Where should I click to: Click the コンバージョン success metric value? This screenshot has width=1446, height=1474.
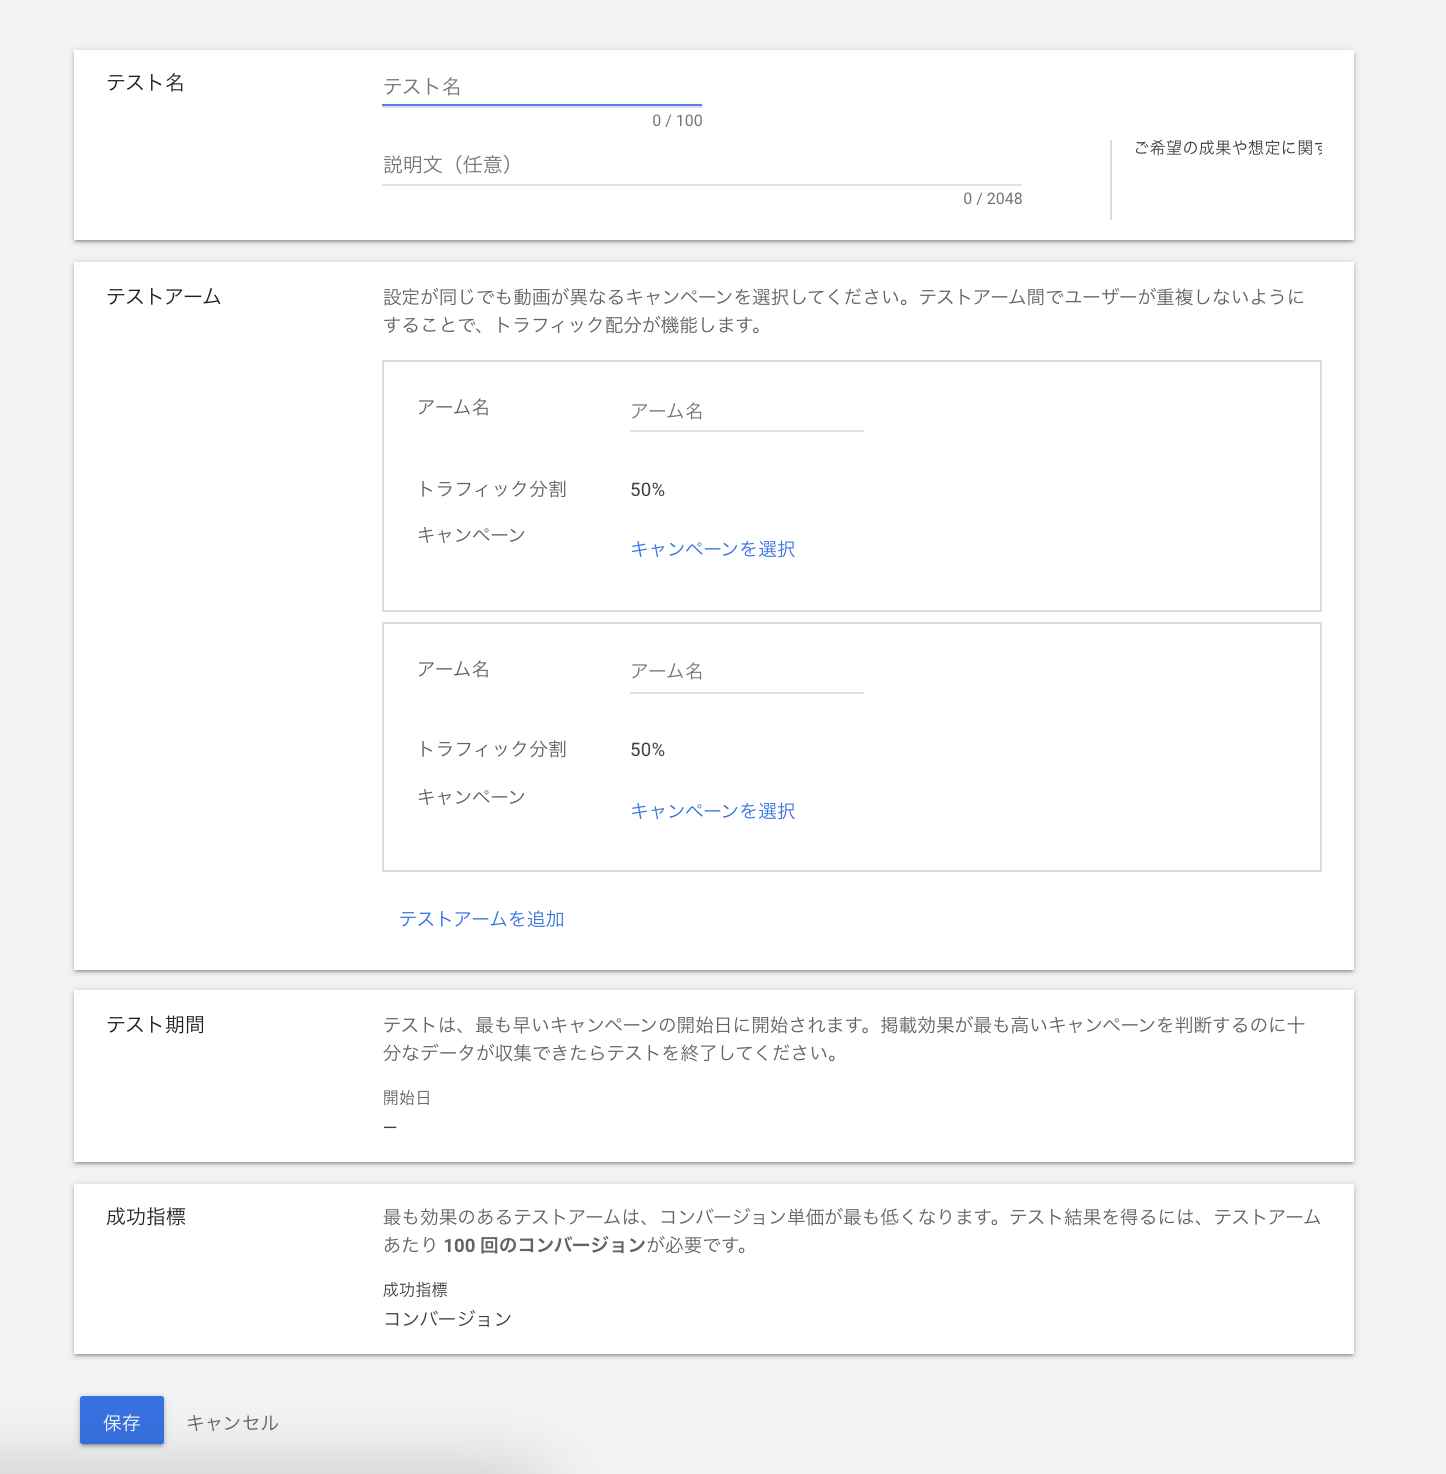pyautogui.click(x=447, y=1319)
